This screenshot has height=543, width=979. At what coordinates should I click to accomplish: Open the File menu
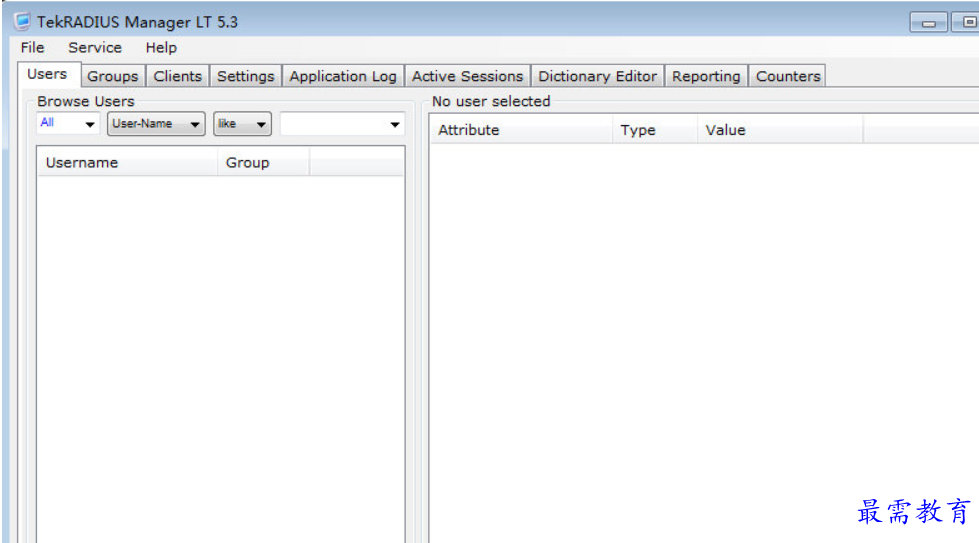point(32,47)
